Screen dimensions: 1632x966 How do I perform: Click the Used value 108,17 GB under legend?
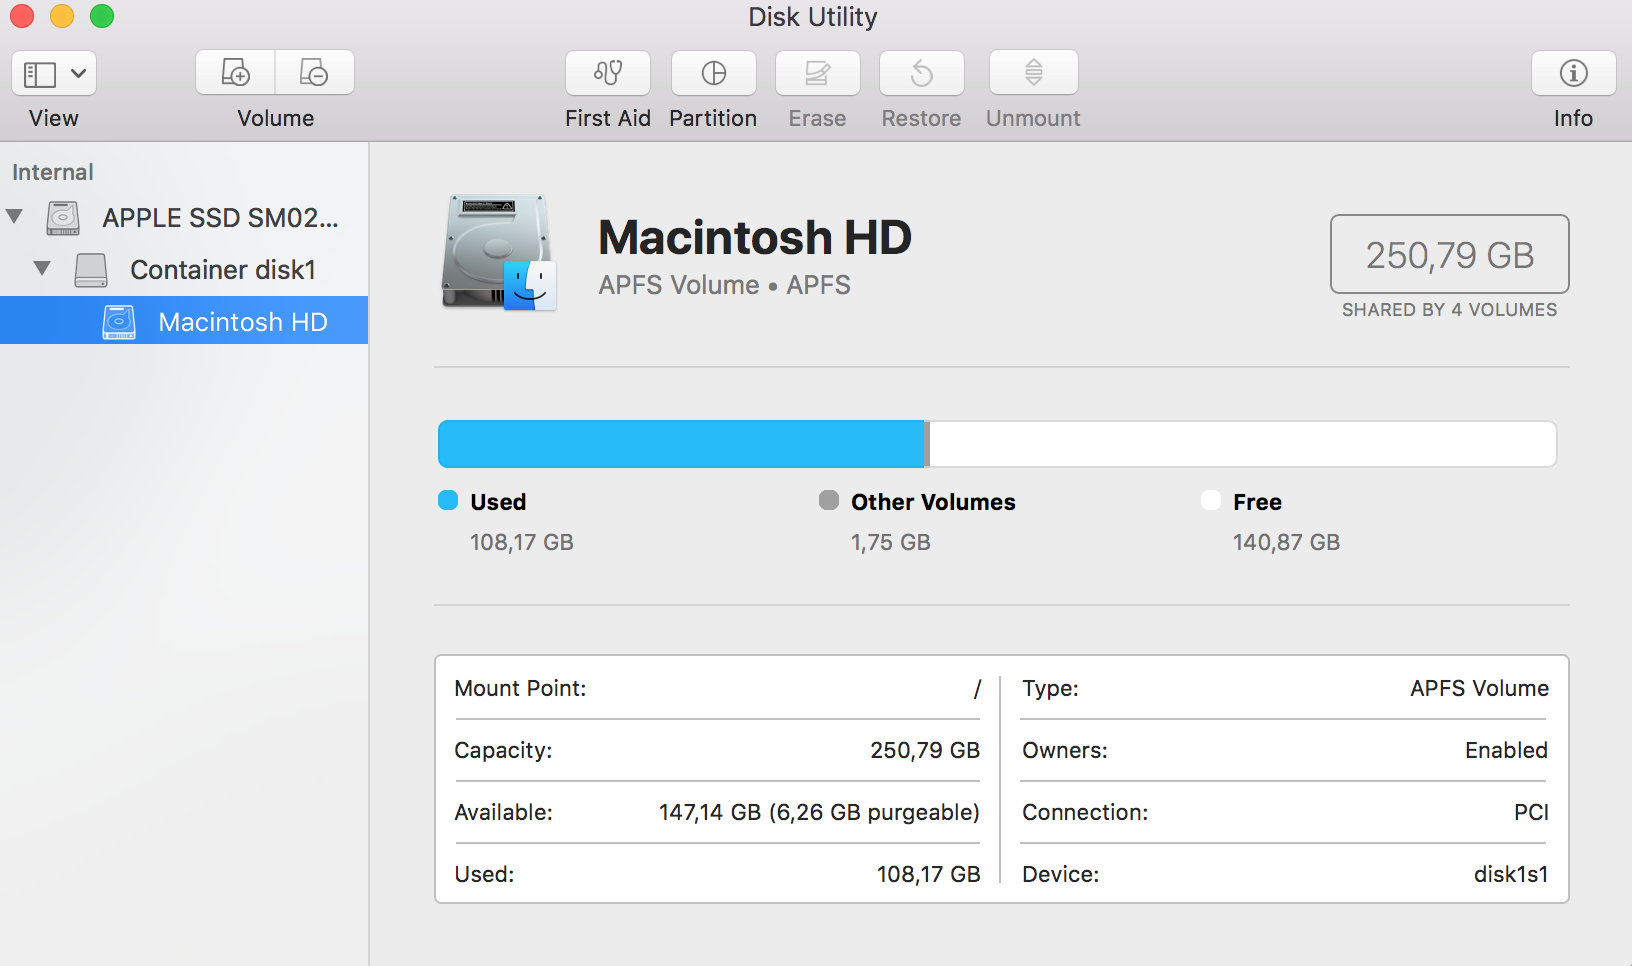click(x=522, y=542)
